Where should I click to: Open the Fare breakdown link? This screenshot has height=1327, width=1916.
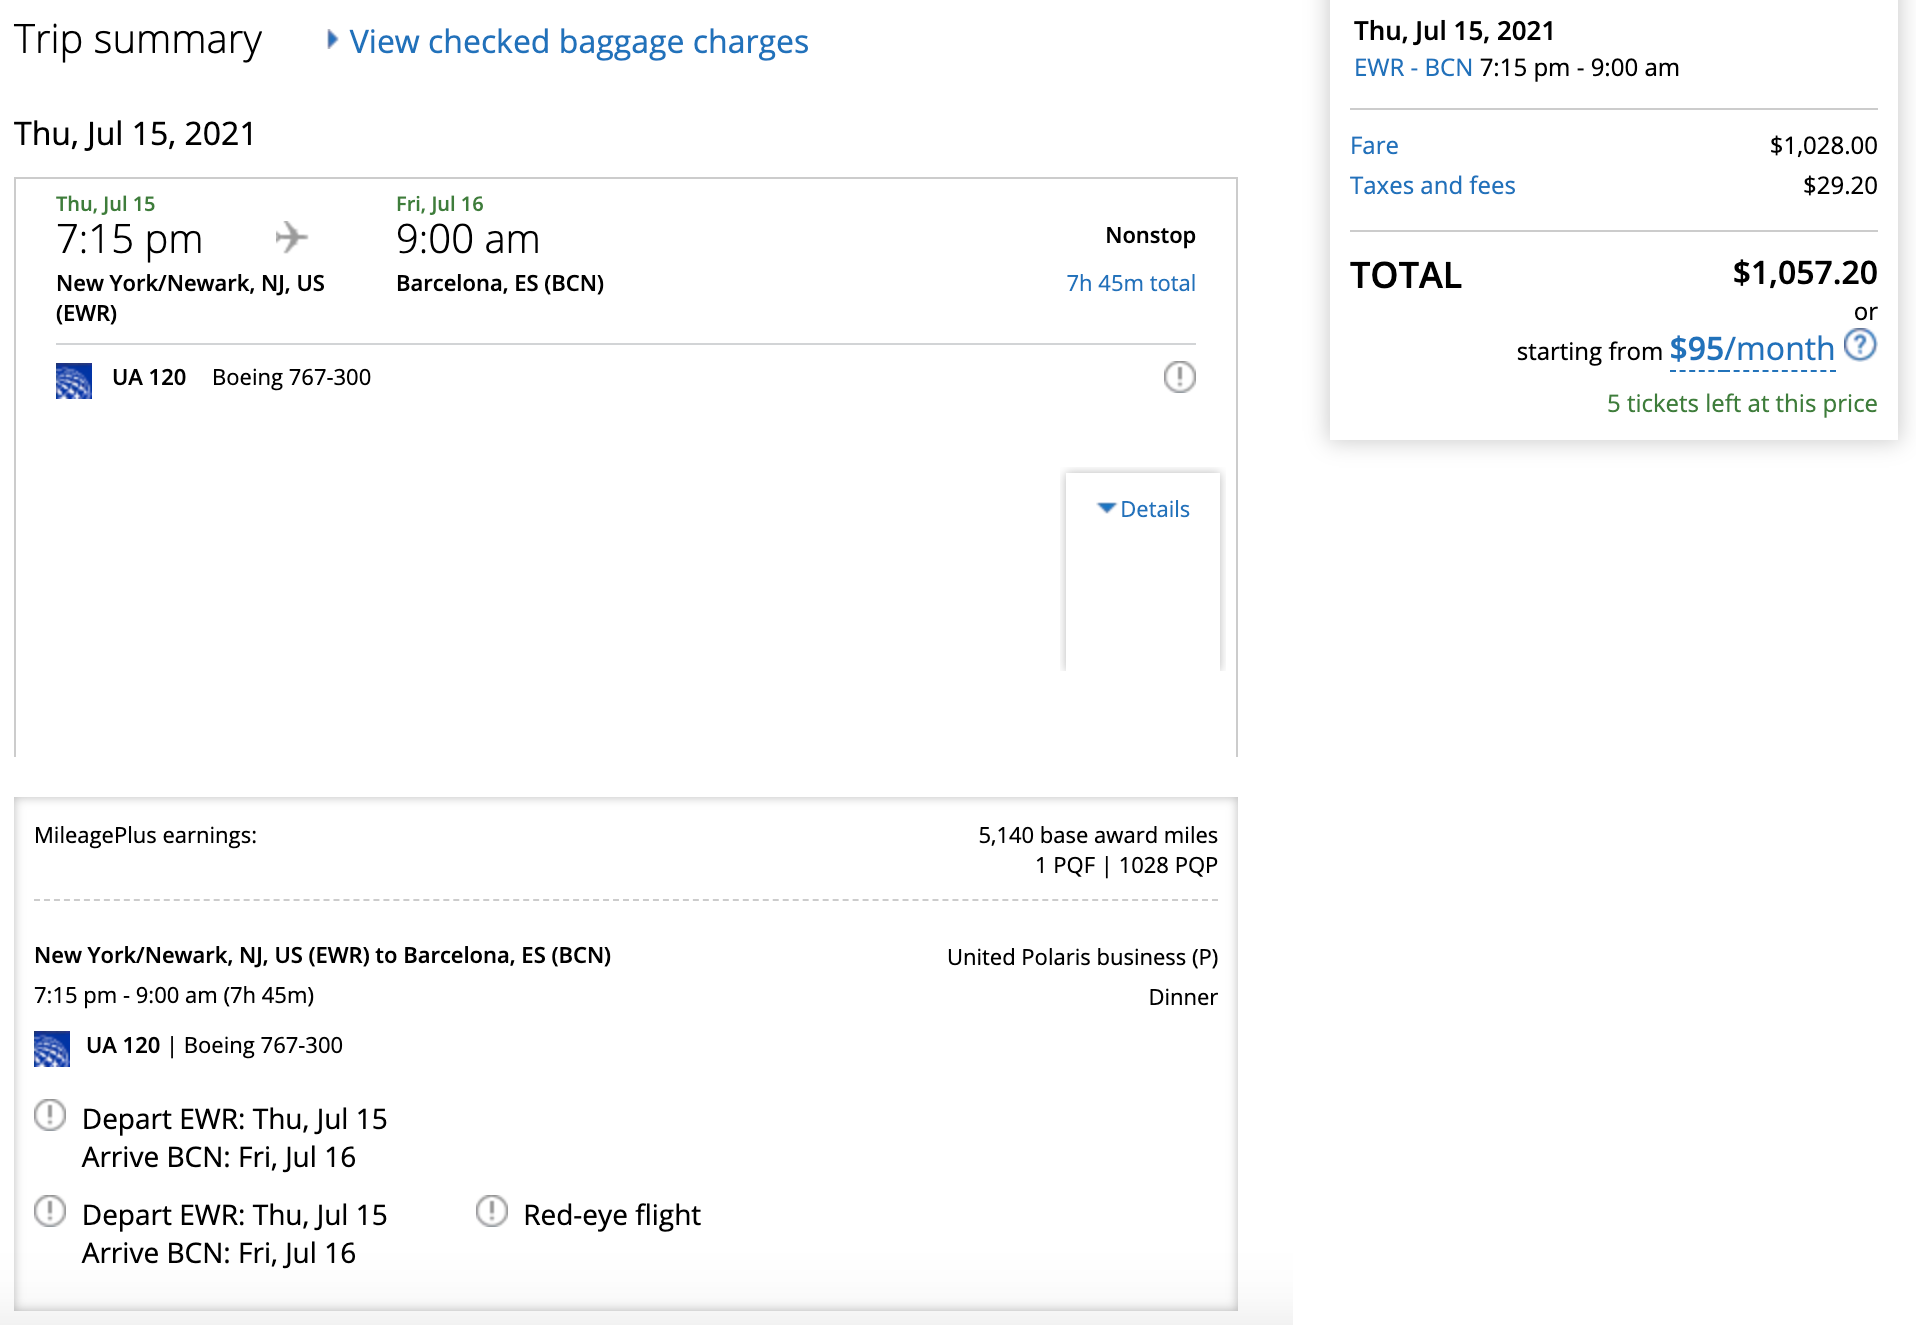1374,146
